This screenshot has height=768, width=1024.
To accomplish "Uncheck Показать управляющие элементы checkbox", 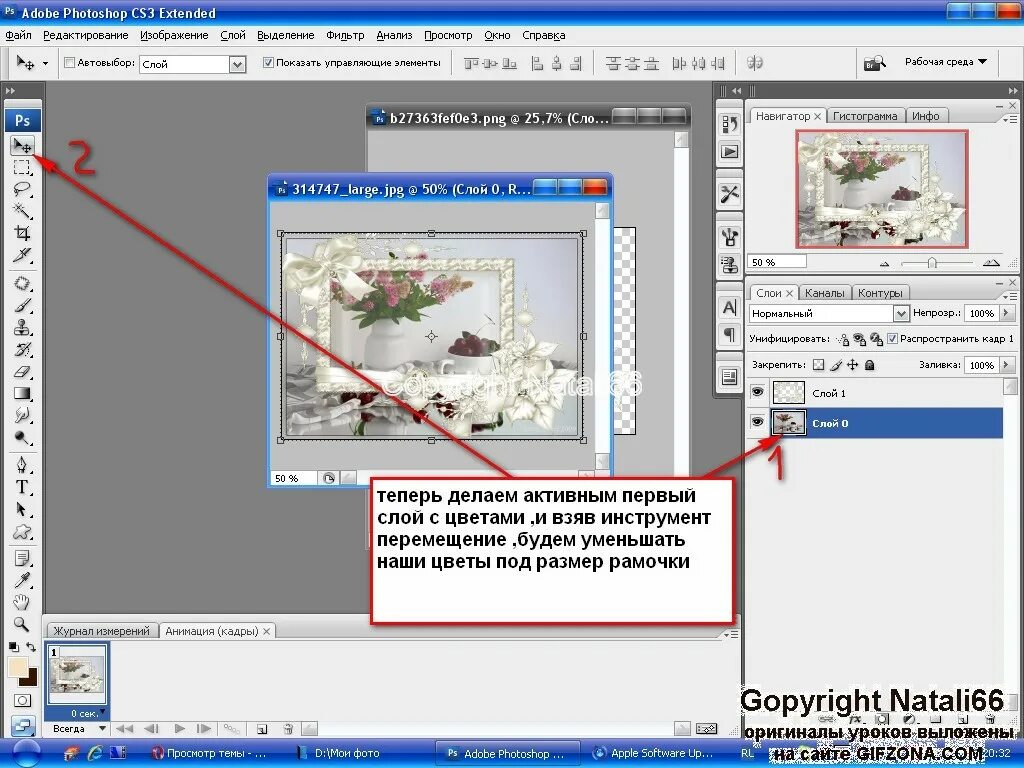I will pyautogui.click(x=268, y=63).
